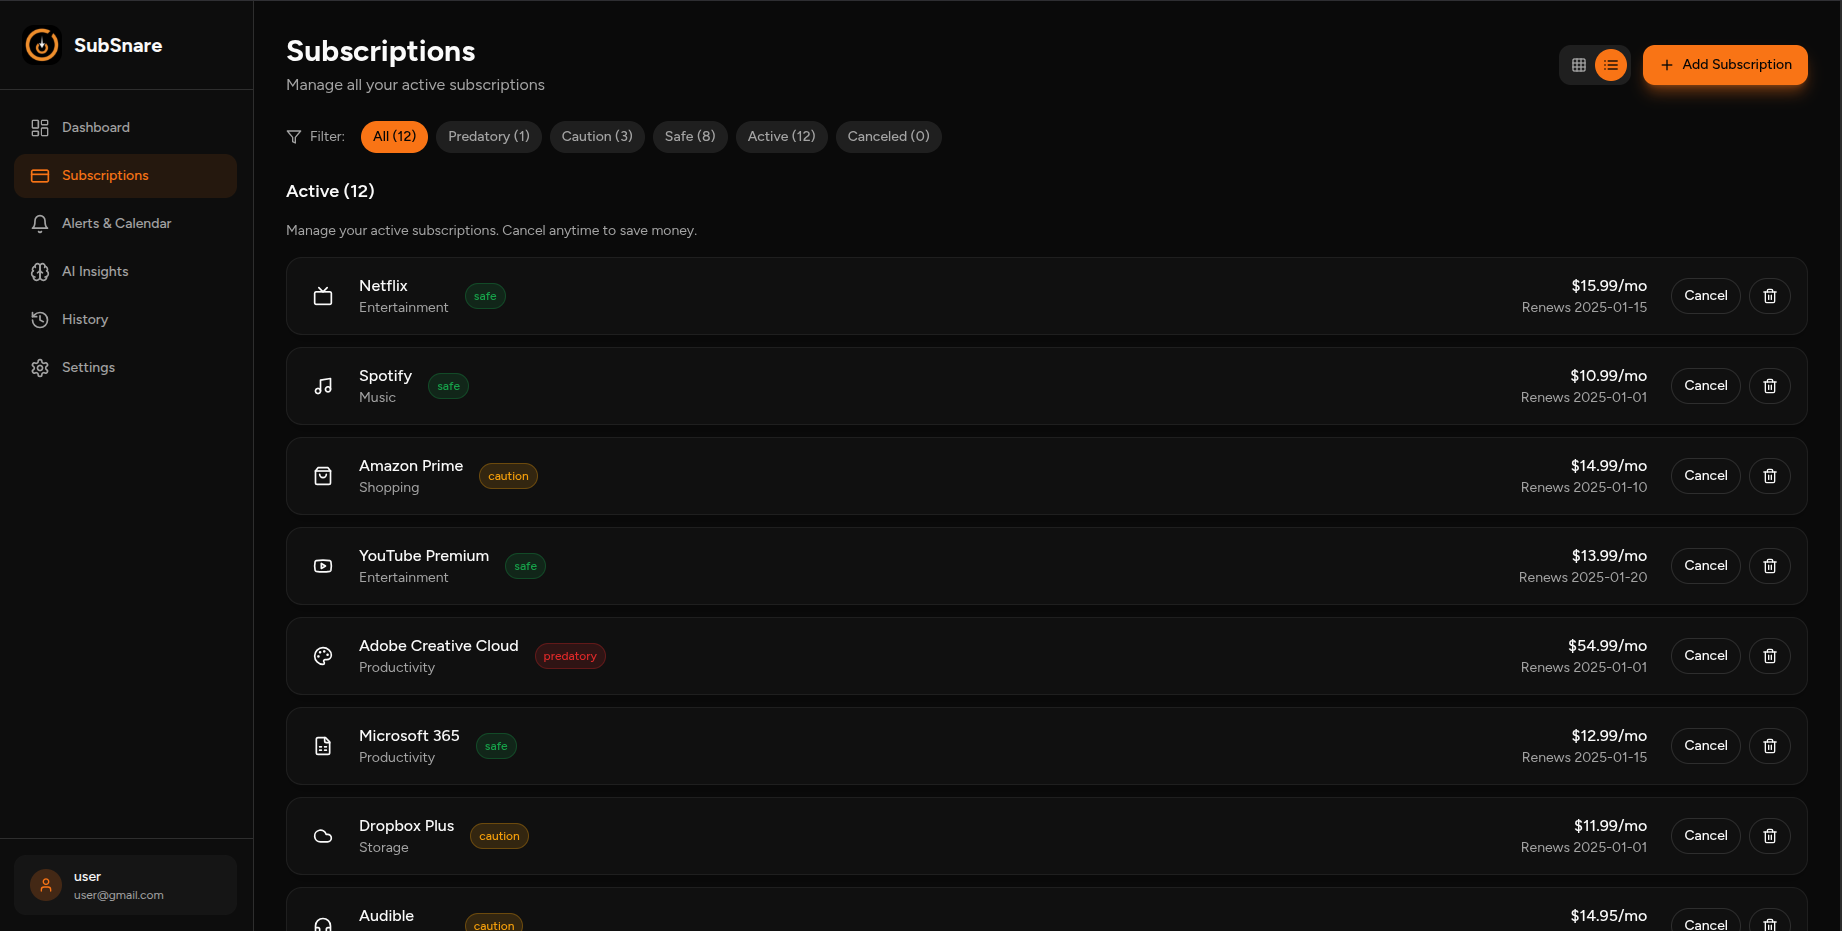This screenshot has width=1842, height=931.
Task: Go to Alerts & Calendar
Action: [125, 223]
